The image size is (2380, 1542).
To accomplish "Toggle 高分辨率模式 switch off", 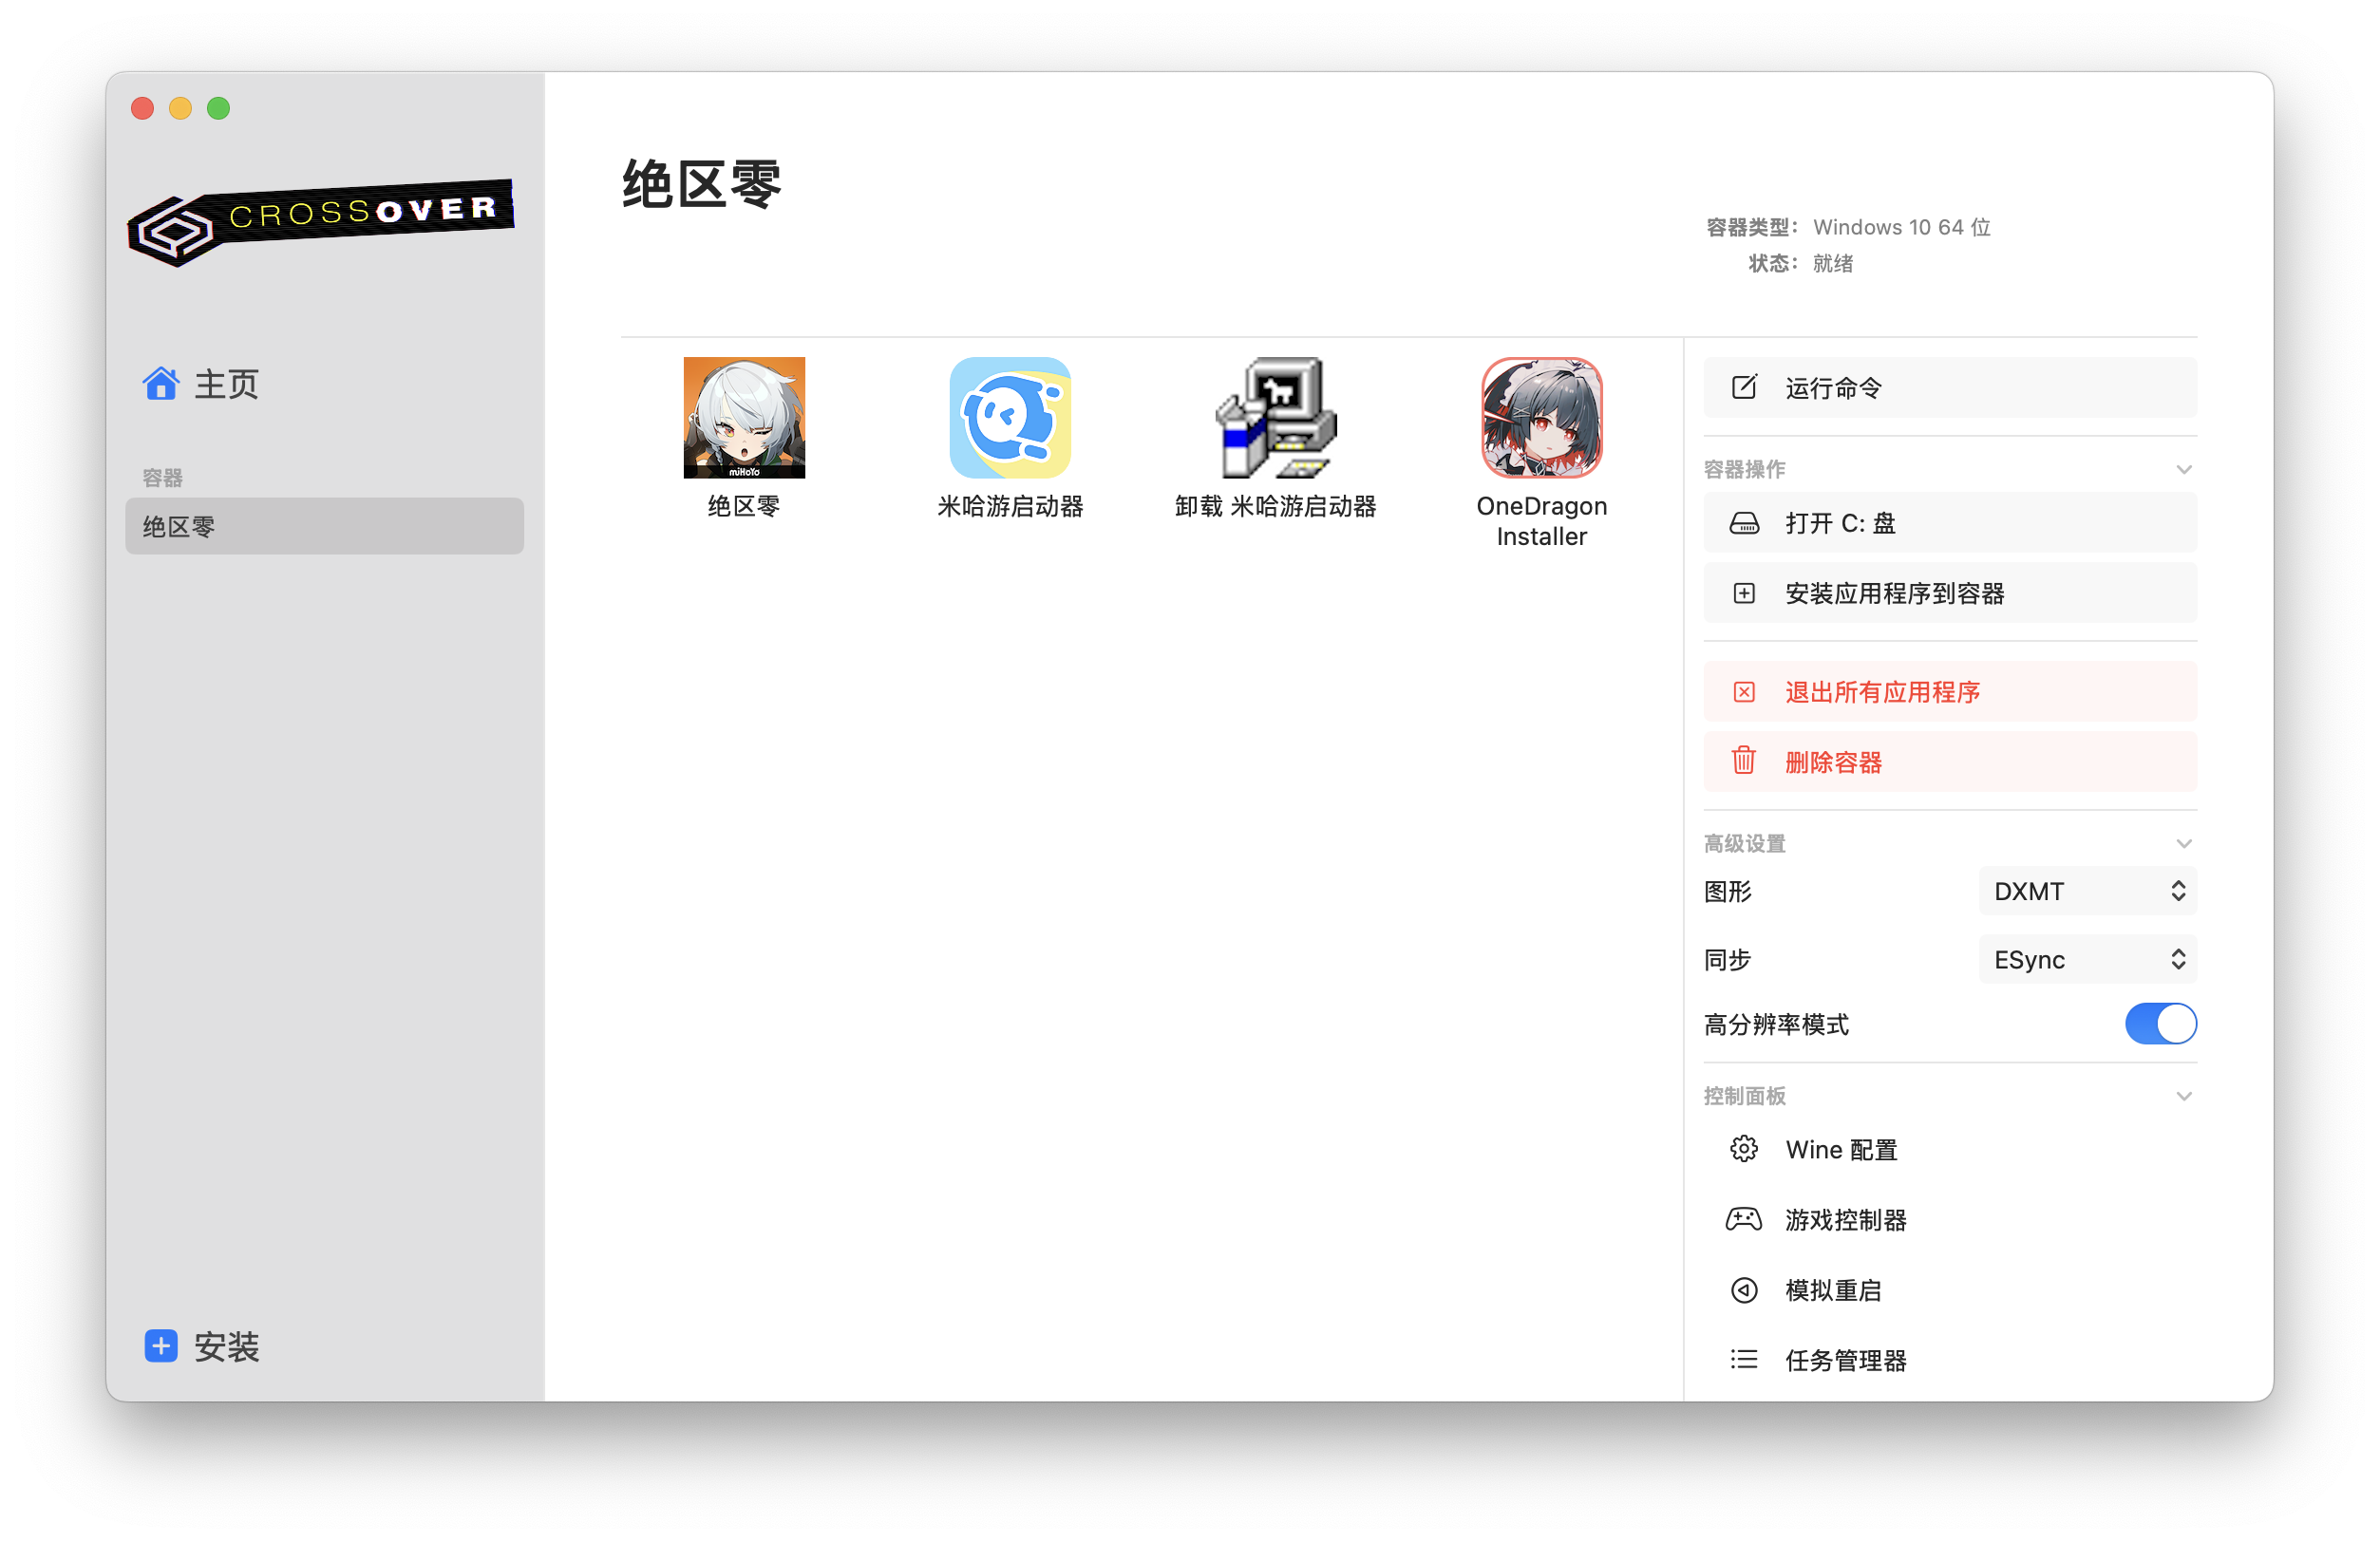I will point(2160,1024).
